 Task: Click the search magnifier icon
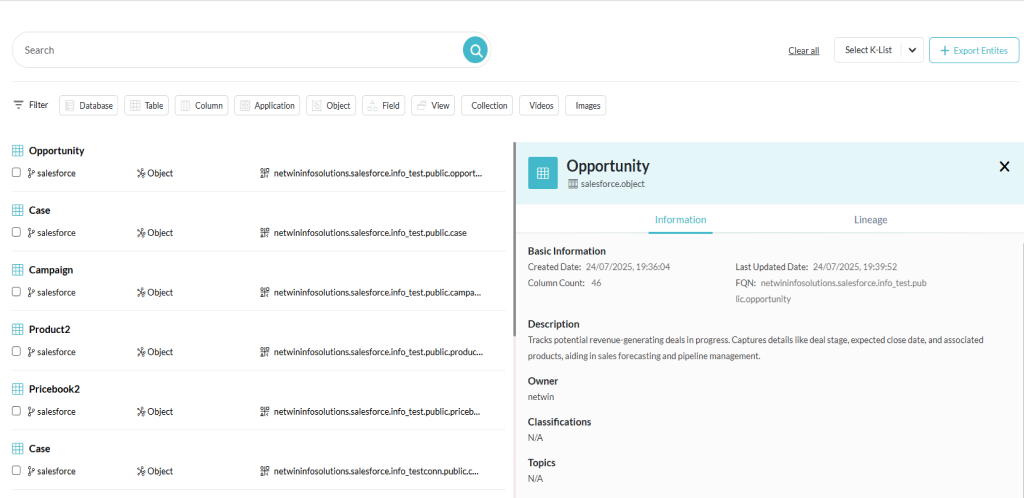point(475,50)
